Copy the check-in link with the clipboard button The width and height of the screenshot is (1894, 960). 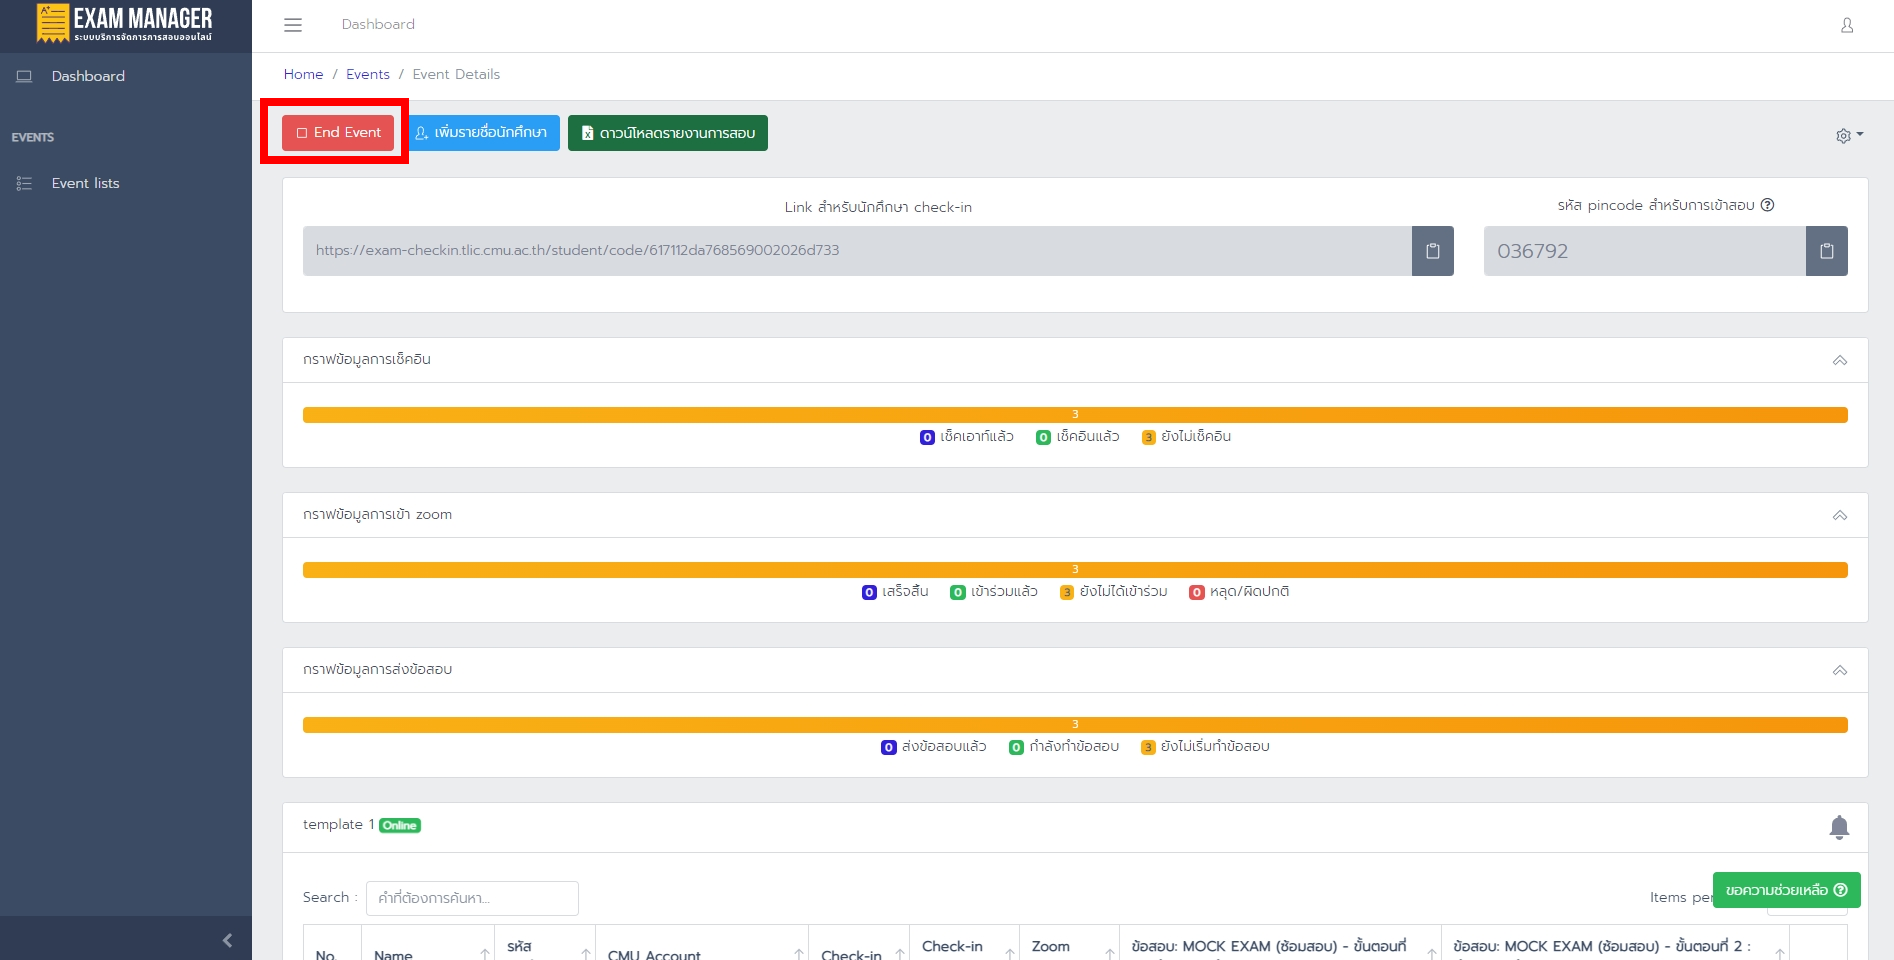click(1432, 251)
